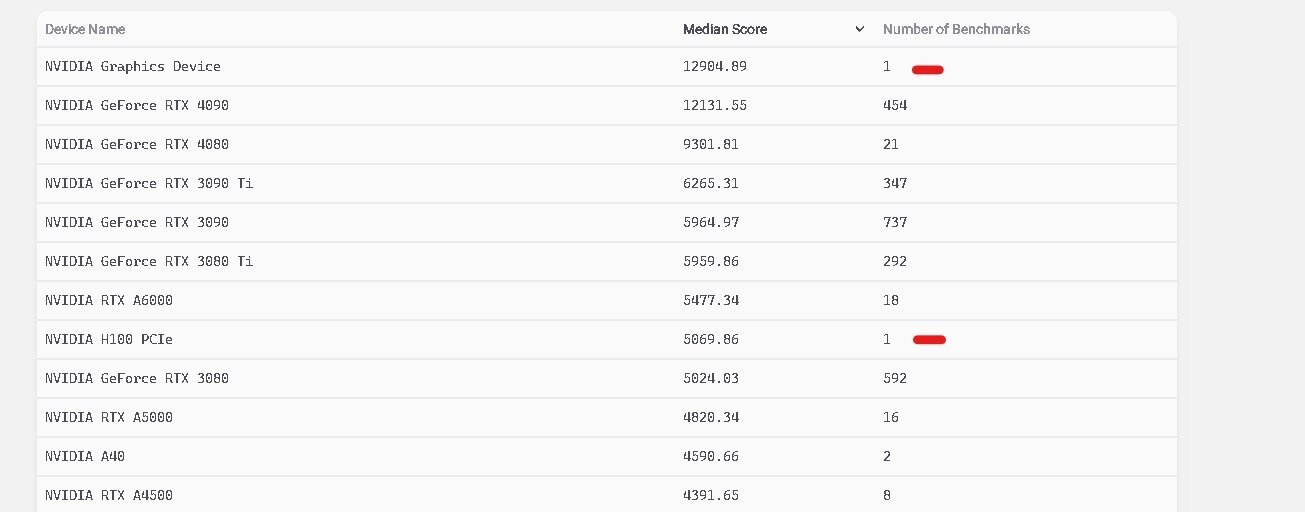1305x512 pixels.
Task: Select the NVIDIA GeForce RTX 3080 row
Action: tap(606, 379)
